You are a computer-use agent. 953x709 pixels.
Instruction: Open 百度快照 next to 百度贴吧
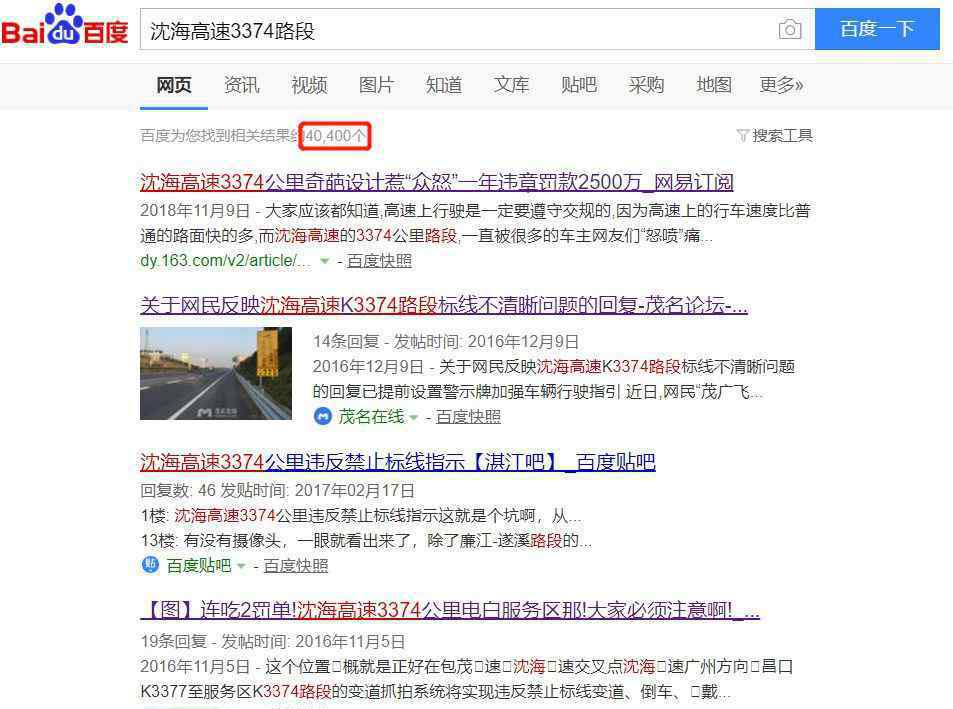click(x=295, y=566)
